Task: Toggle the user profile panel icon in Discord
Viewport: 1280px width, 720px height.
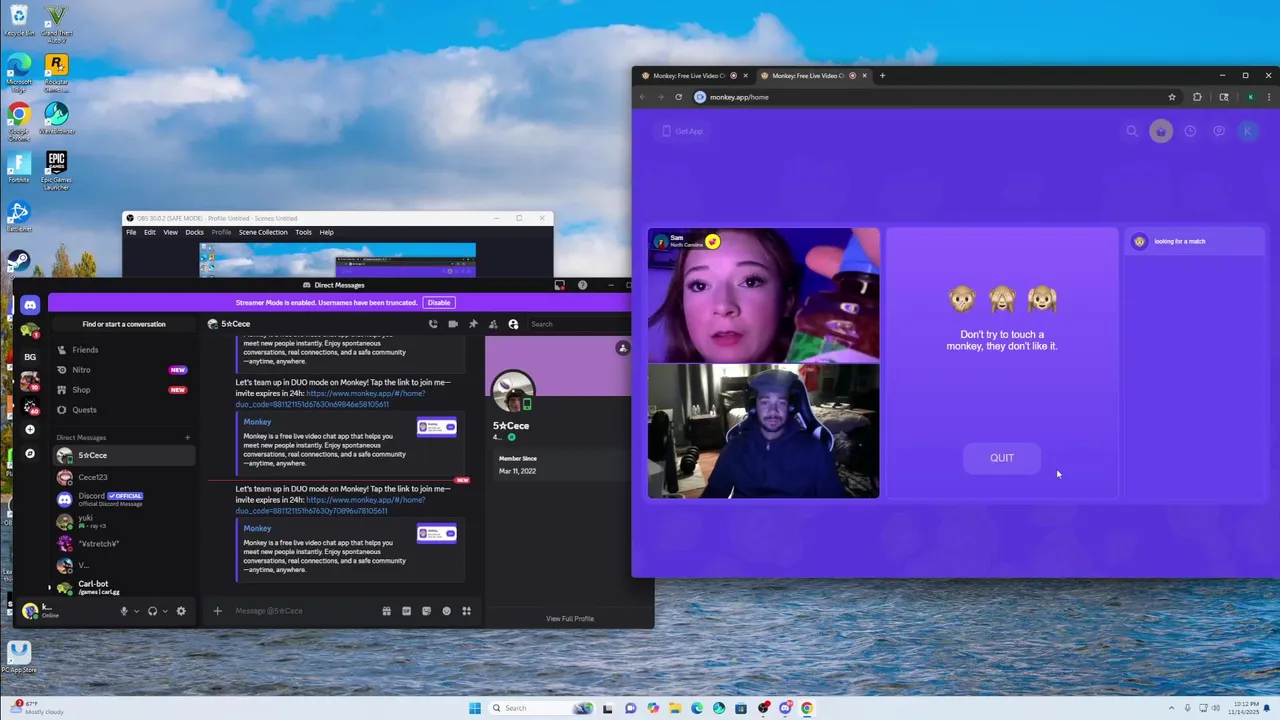Action: [x=513, y=324]
